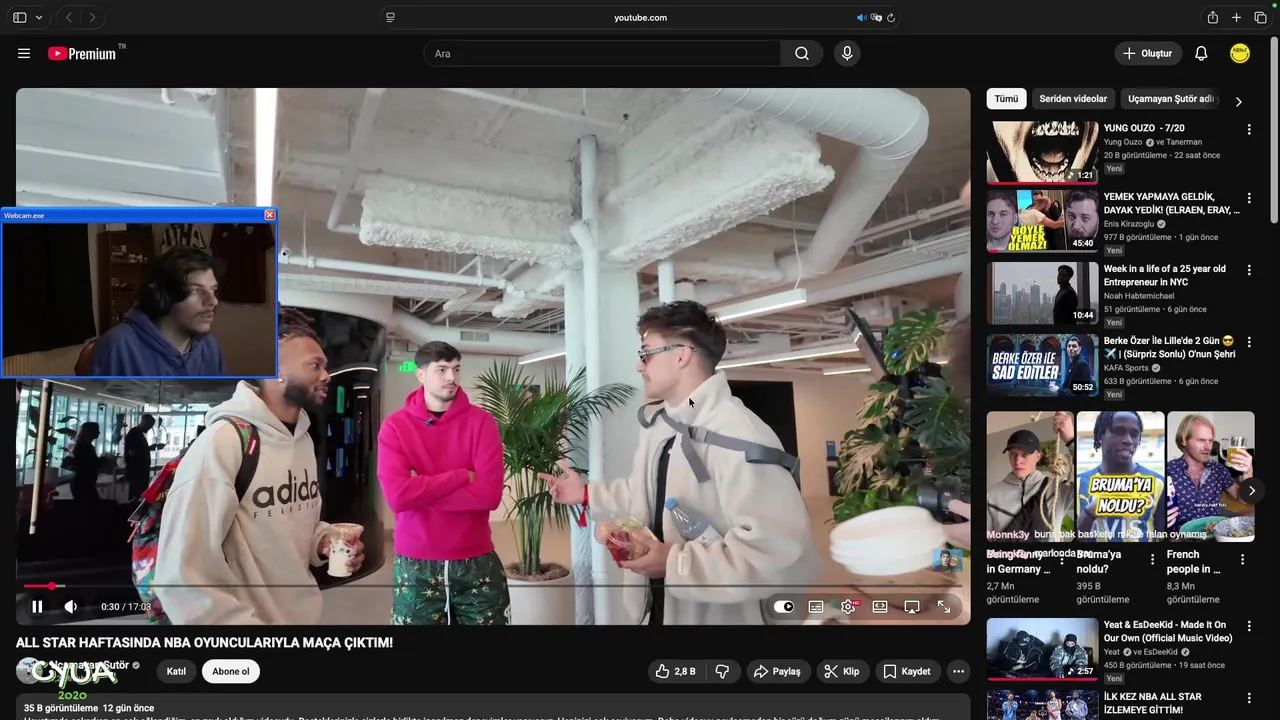
Task: Open the 45:40 Enis Kirazoglu thumbnail
Action: [x=1041, y=221]
